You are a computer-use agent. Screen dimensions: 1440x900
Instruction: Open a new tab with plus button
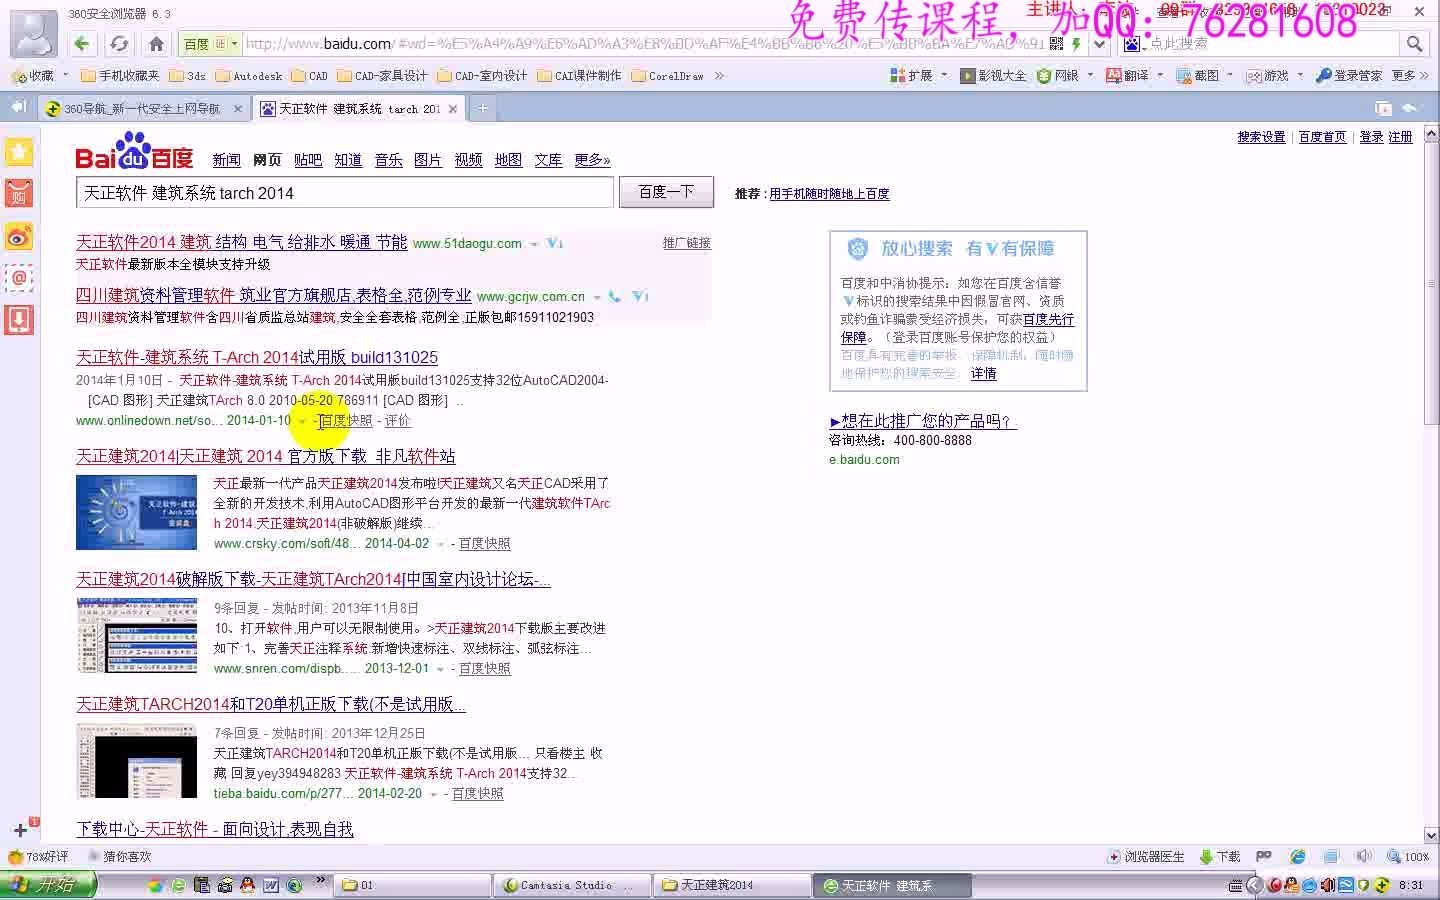[482, 108]
